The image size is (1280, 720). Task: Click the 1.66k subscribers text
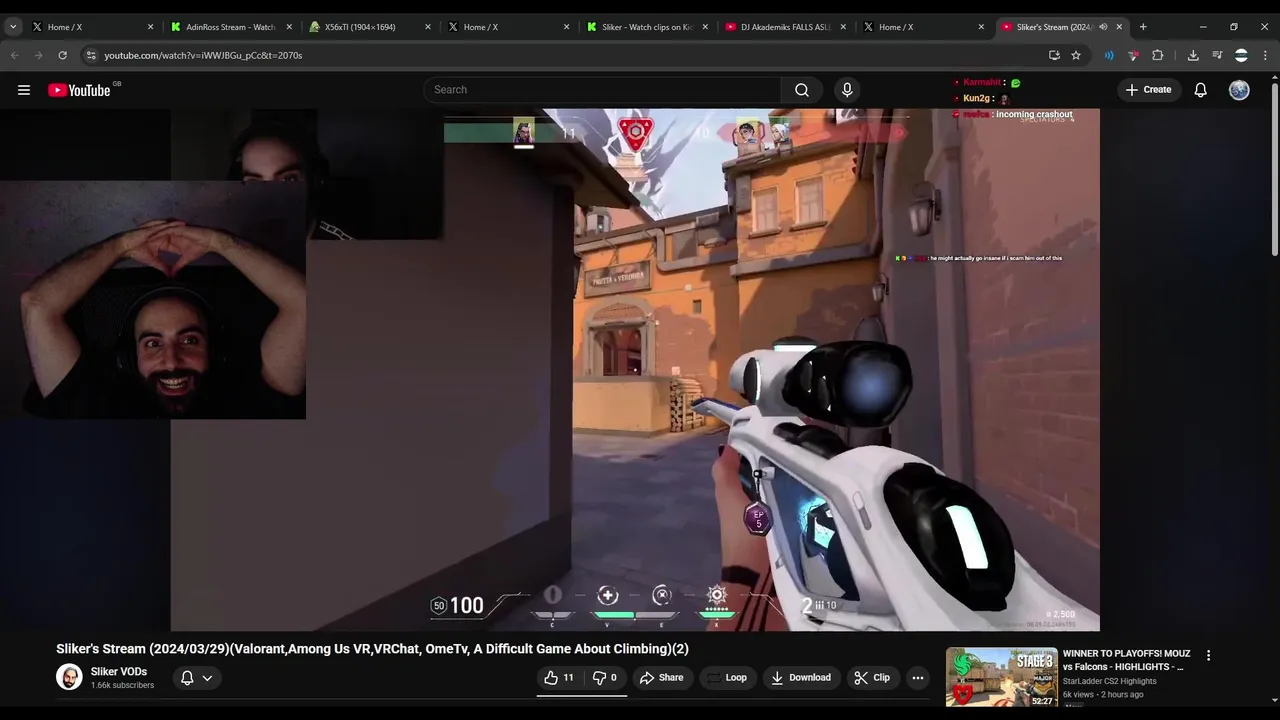122,686
